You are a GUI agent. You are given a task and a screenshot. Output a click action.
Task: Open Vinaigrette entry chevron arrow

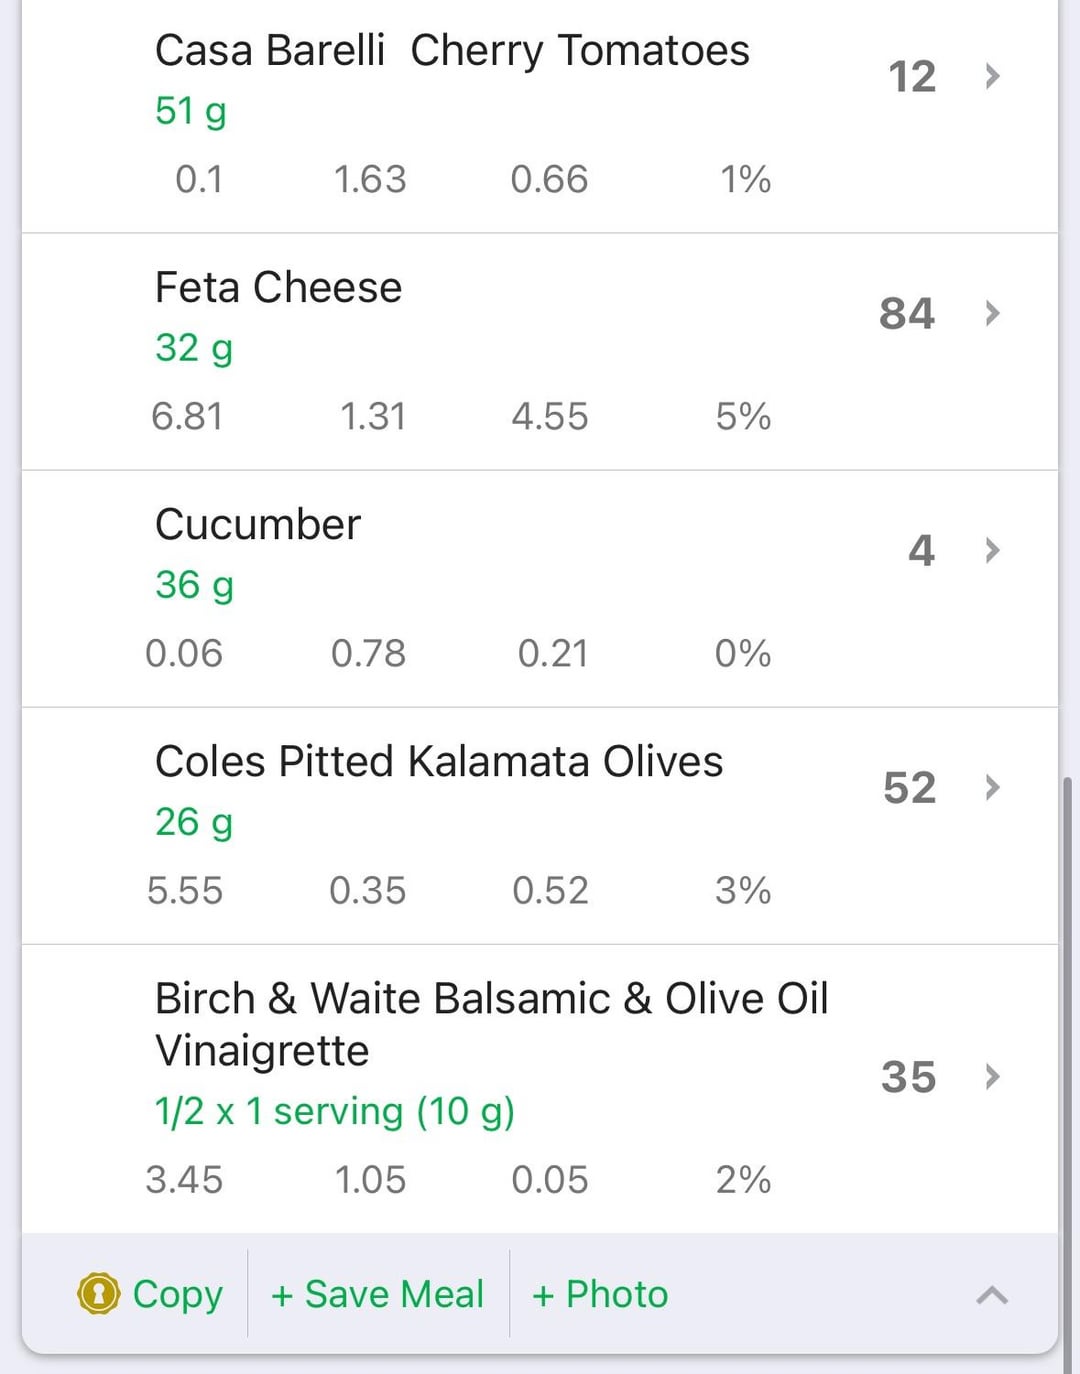[992, 1076]
